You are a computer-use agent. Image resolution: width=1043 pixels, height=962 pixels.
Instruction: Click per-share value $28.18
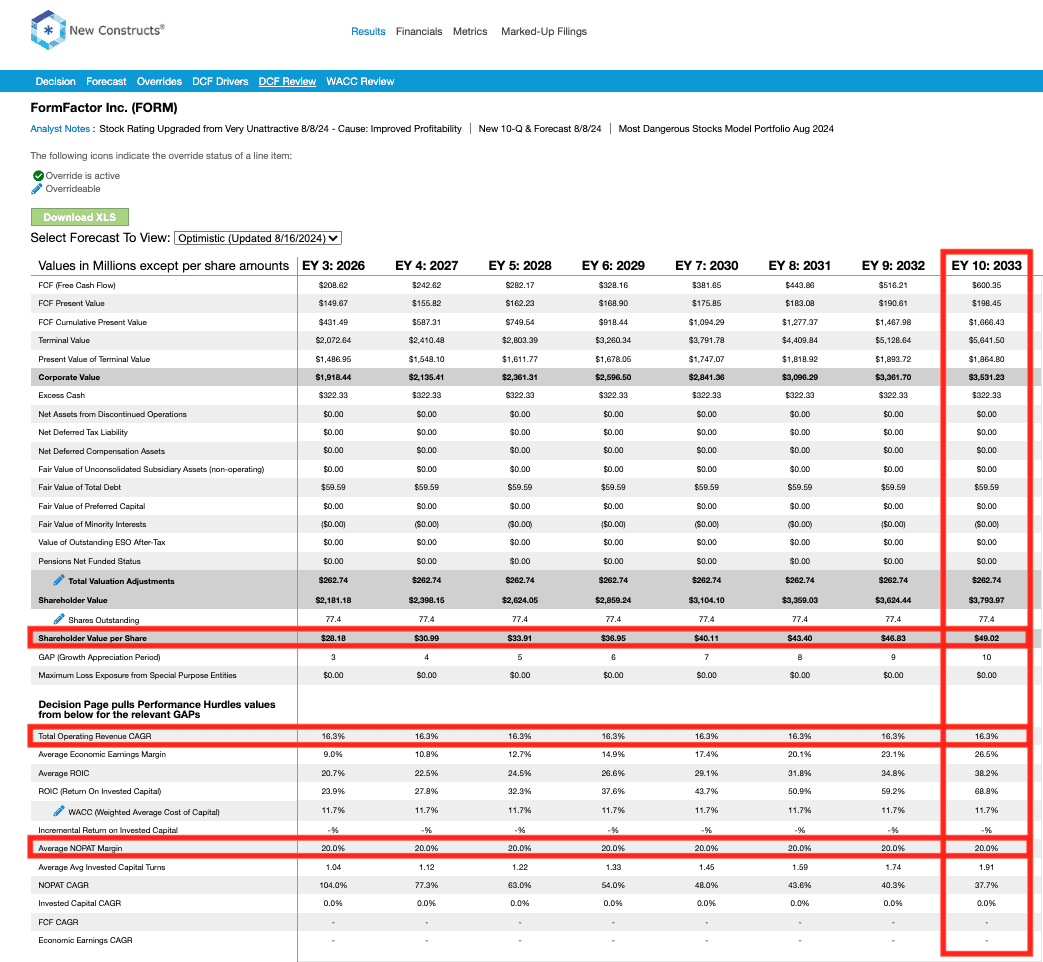(x=333, y=638)
